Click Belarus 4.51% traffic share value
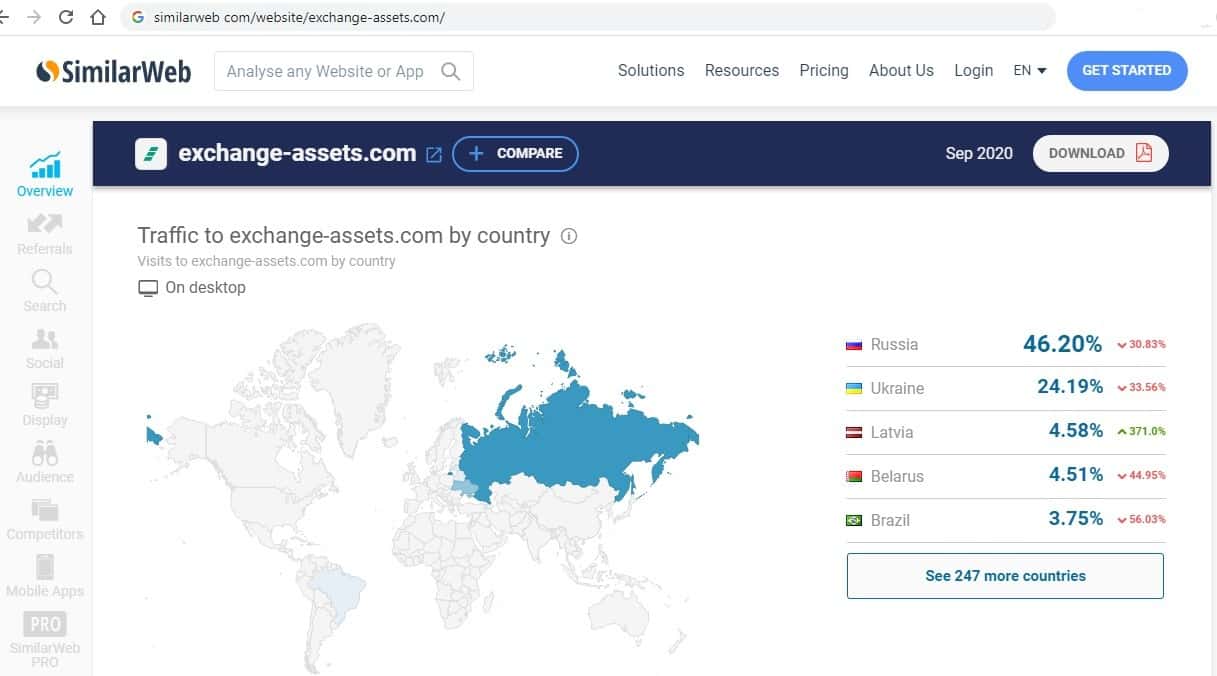Image resolution: width=1217 pixels, height=676 pixels. (1076, 476)
